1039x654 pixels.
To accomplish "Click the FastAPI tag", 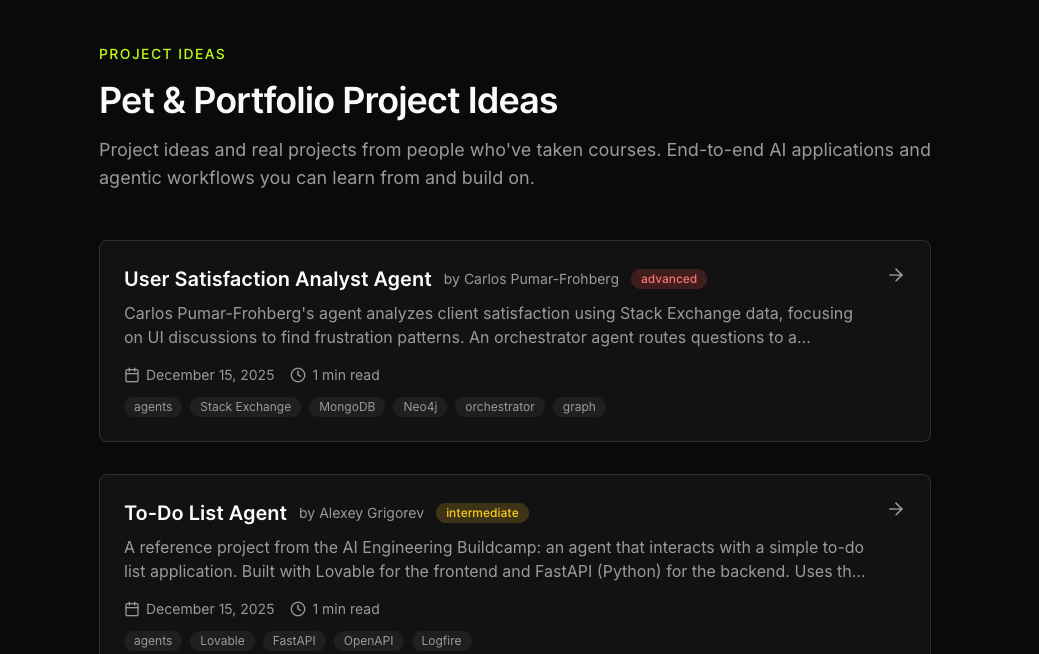I will [x=294, y=641].
